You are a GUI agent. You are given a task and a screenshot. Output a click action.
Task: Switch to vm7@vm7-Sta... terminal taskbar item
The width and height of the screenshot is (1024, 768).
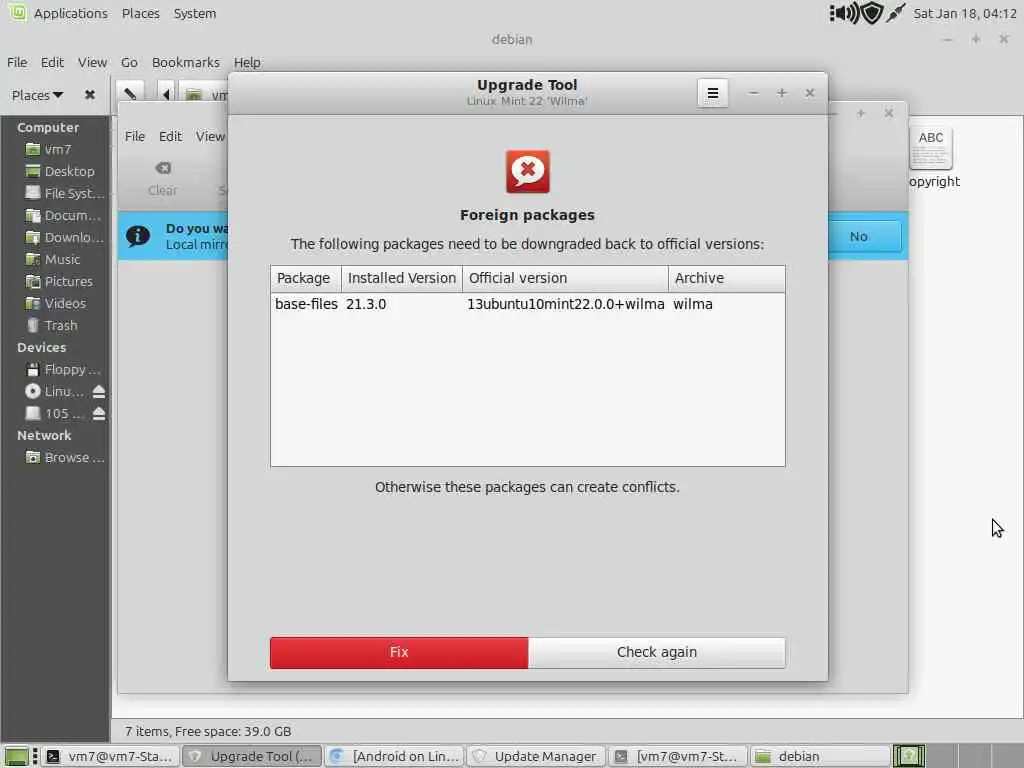point(110,756)
